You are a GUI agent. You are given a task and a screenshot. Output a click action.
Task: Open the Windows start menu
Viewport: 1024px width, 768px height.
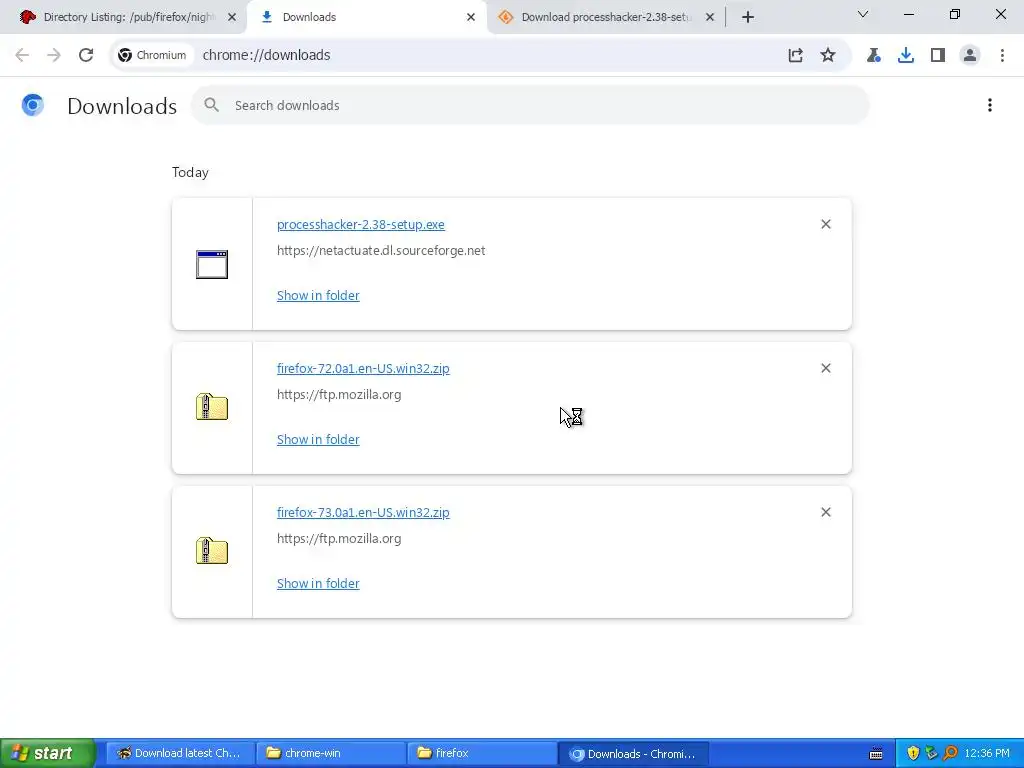click(47, 753)
